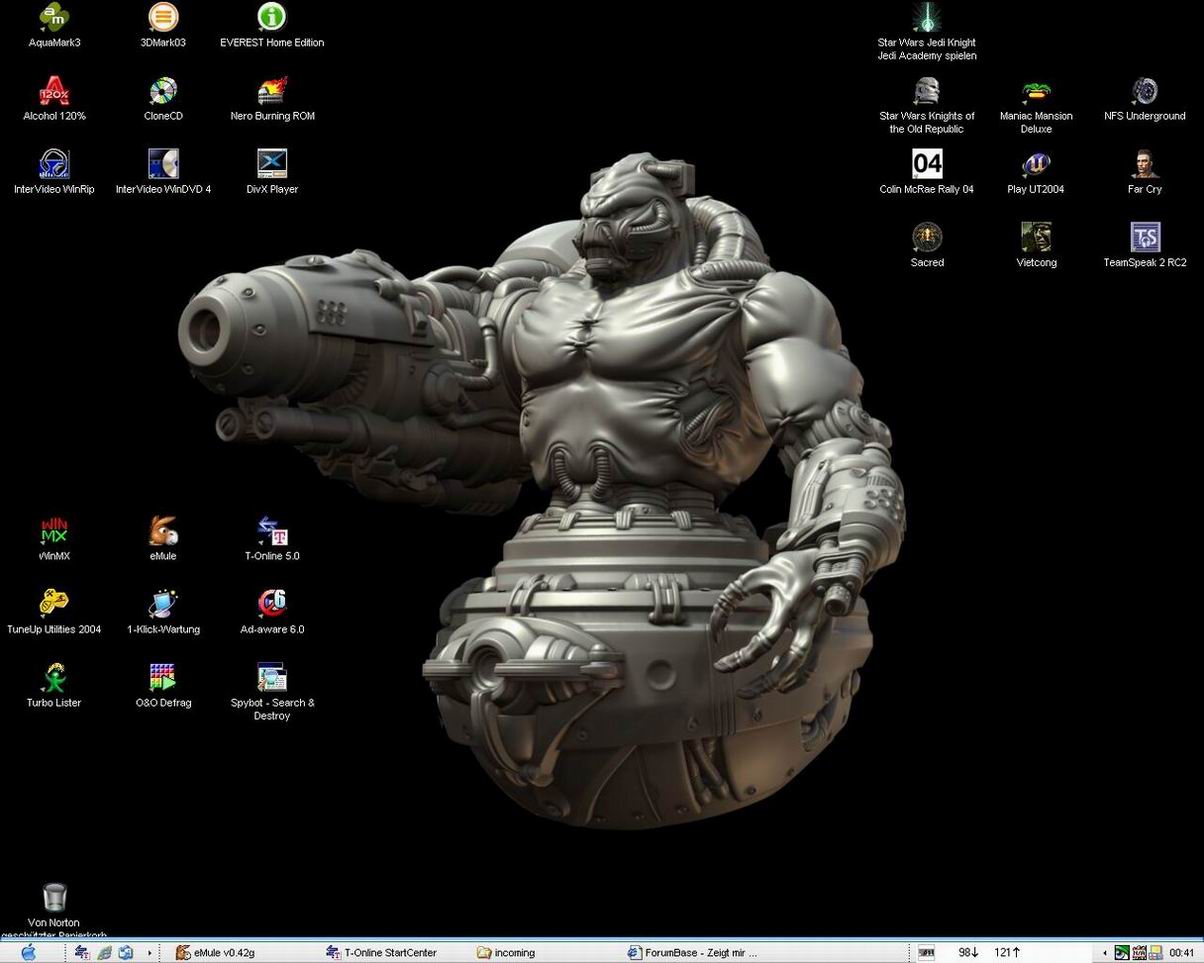
Task: Select the Nero Burning ROM icon
Action: [272, 91]
